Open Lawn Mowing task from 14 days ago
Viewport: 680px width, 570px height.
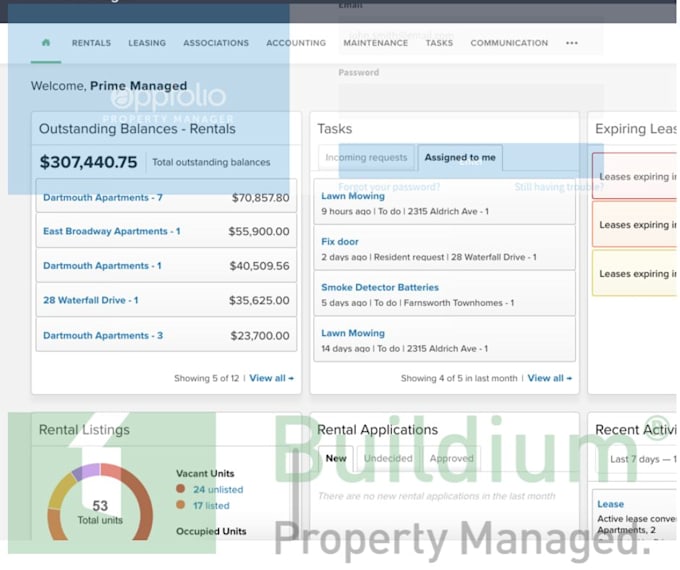(353, 333)
